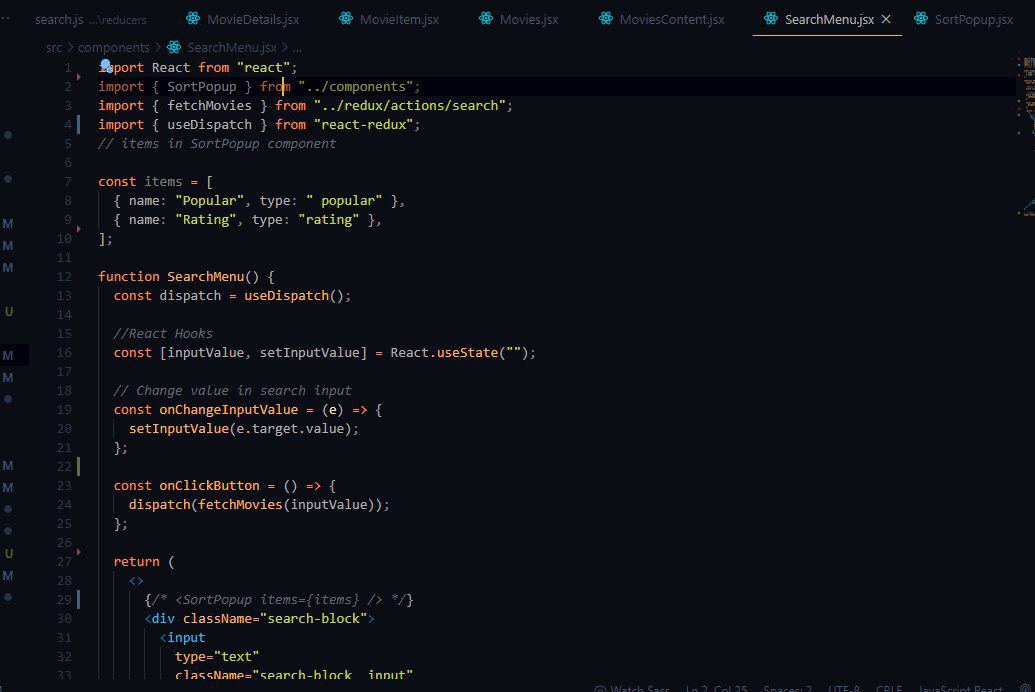This screenshot has width=1035, height=692.
Task: Click the "react" string on line 1
Action: click(263, 67)
